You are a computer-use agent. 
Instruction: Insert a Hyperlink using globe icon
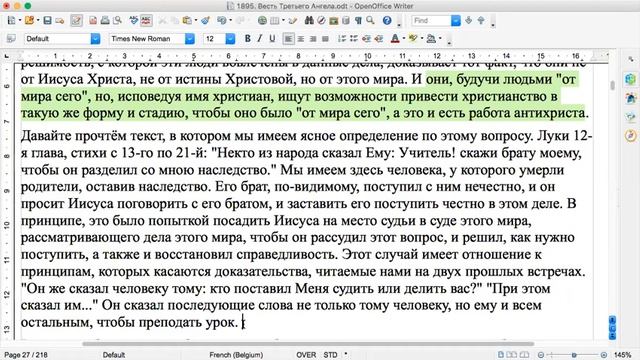pyautogui.click(x=262, y=20)
